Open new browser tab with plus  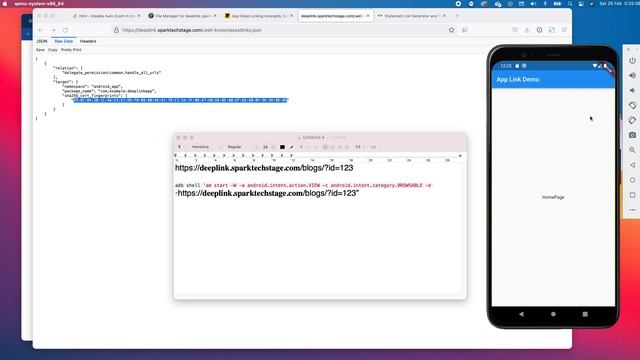click(x=457, y=16)
